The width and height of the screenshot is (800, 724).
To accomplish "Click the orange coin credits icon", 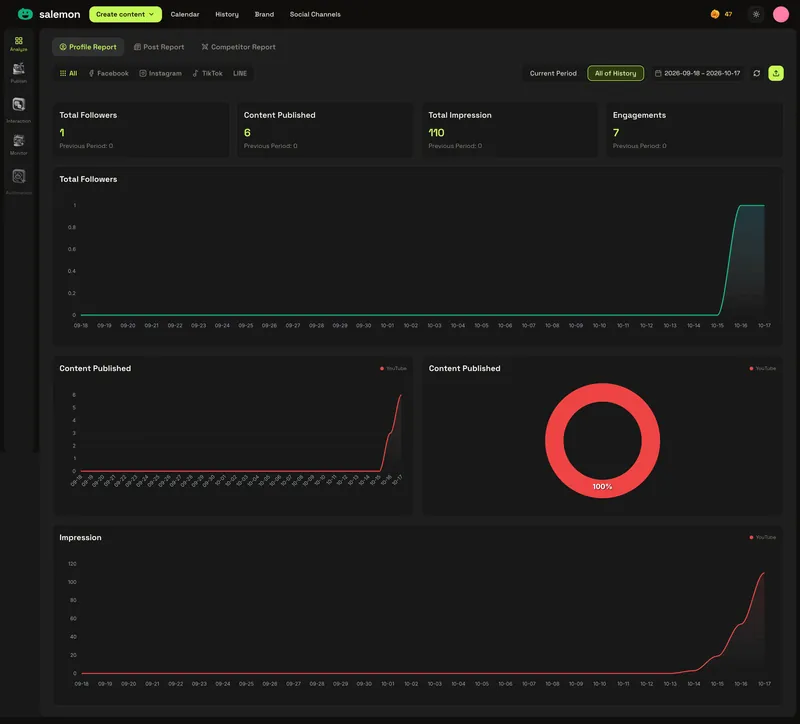I will point(715,14).
